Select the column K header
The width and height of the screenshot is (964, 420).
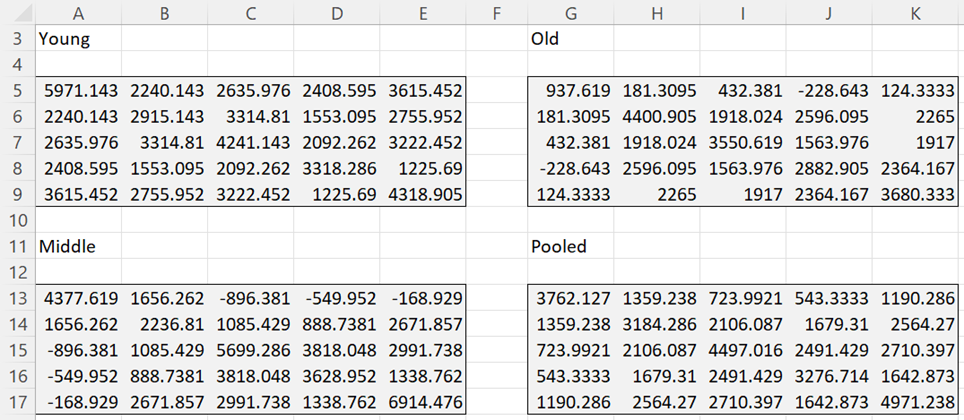click(x=915, y=11)
